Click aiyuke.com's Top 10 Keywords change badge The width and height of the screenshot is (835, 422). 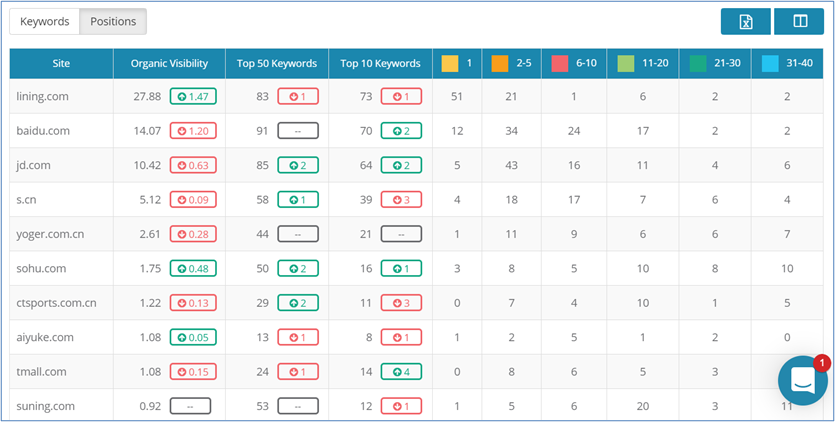(402, 337)
